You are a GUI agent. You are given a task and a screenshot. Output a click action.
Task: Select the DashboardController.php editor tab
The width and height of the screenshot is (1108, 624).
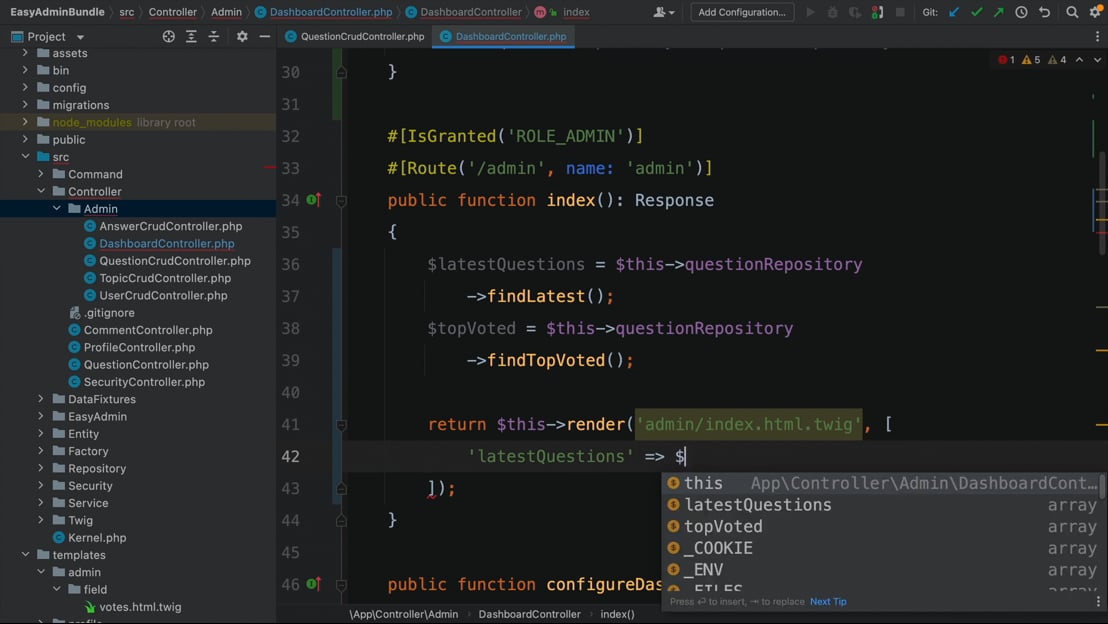pyautogui.click(x=510, y=36)
